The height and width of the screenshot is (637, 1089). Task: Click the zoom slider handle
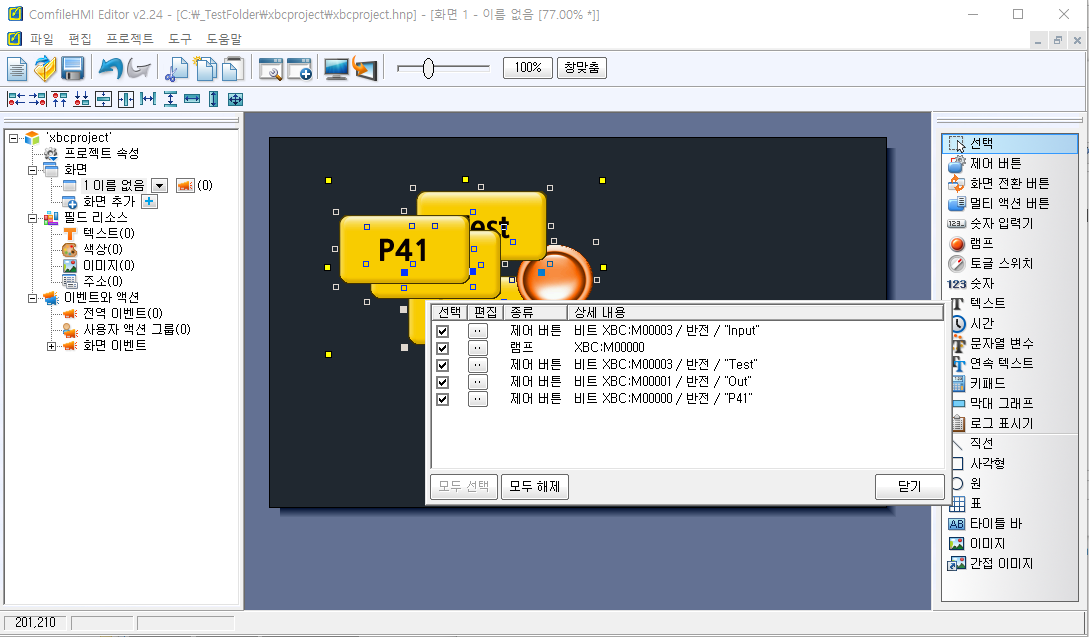[428, 68]
